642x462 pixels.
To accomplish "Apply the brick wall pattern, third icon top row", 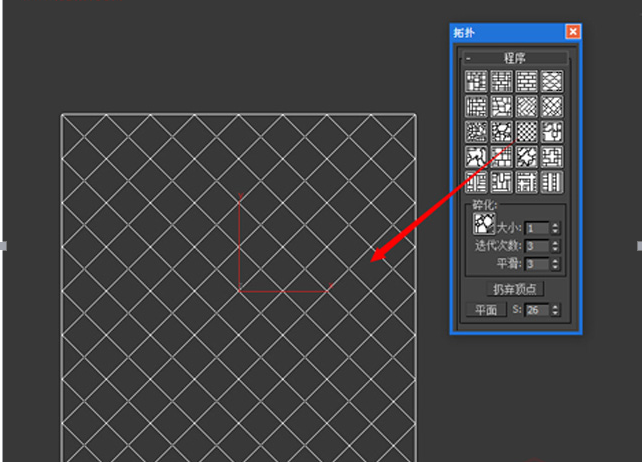I will (x=527, y=81).
